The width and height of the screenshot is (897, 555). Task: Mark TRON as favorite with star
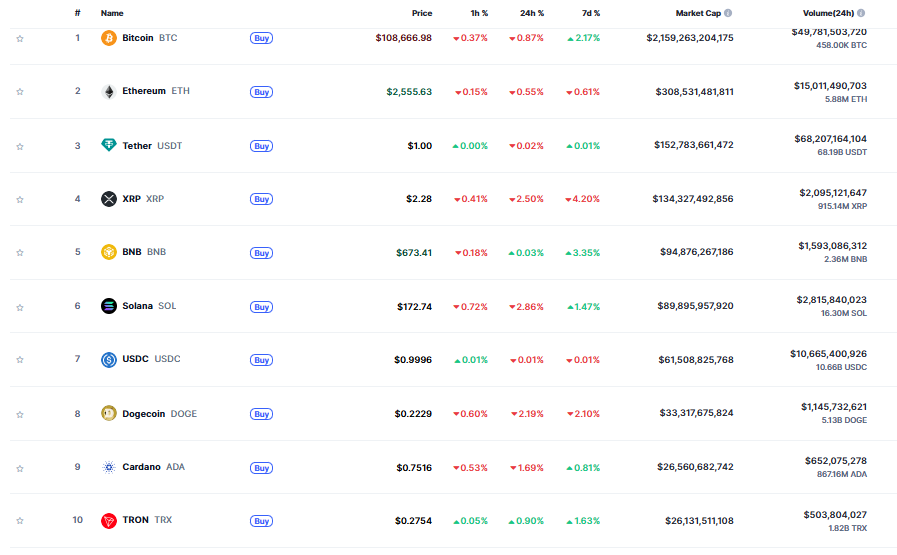click(20, 521)
